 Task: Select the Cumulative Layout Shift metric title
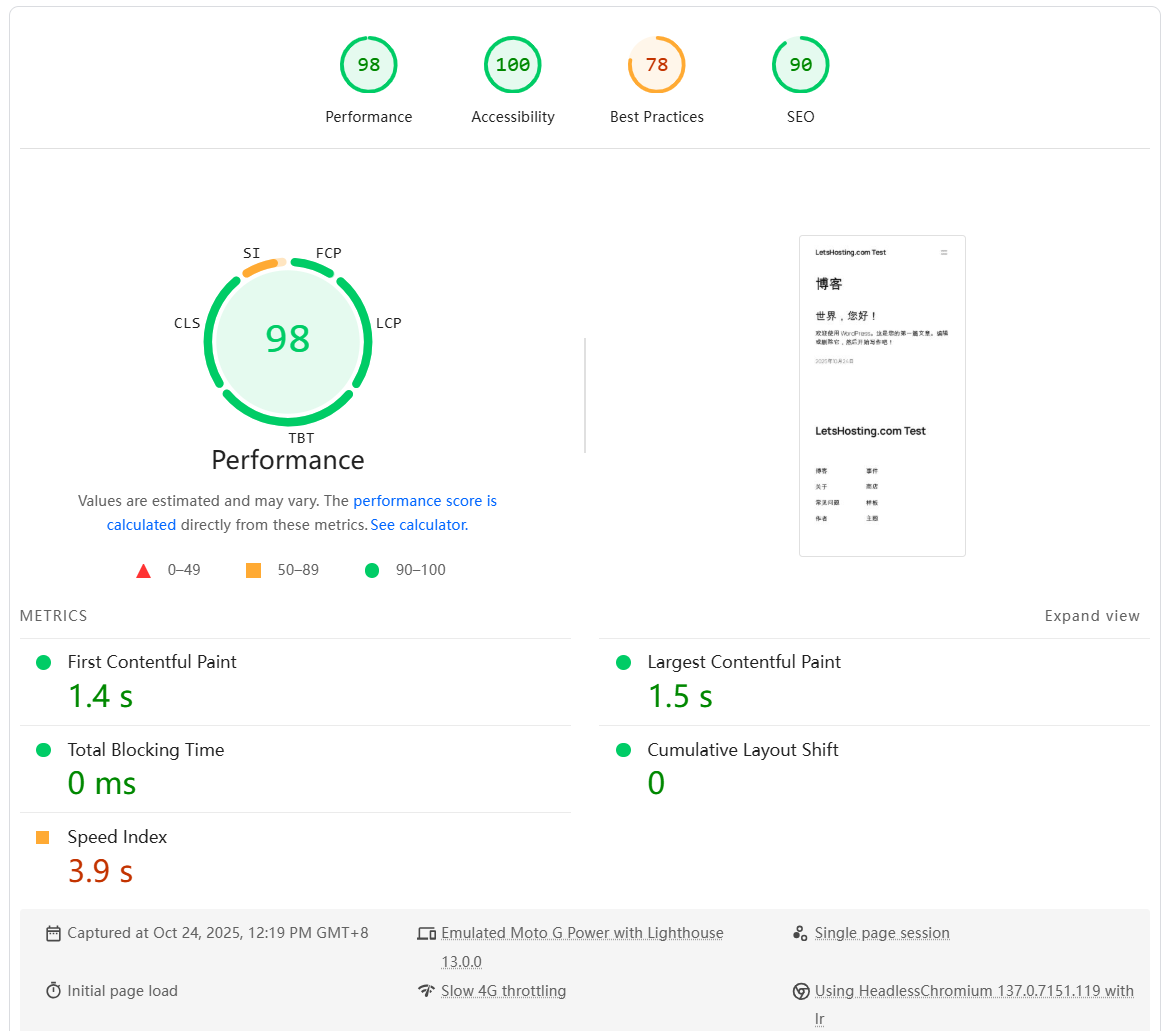pyautogui.click(x=742, y=750)
